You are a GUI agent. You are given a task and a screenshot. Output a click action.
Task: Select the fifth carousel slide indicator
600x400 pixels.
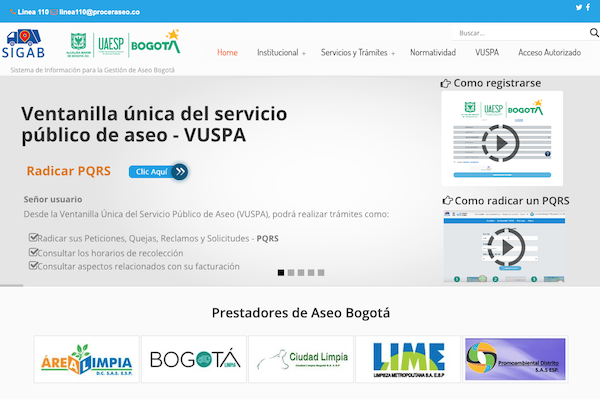(x=321, y=273)
